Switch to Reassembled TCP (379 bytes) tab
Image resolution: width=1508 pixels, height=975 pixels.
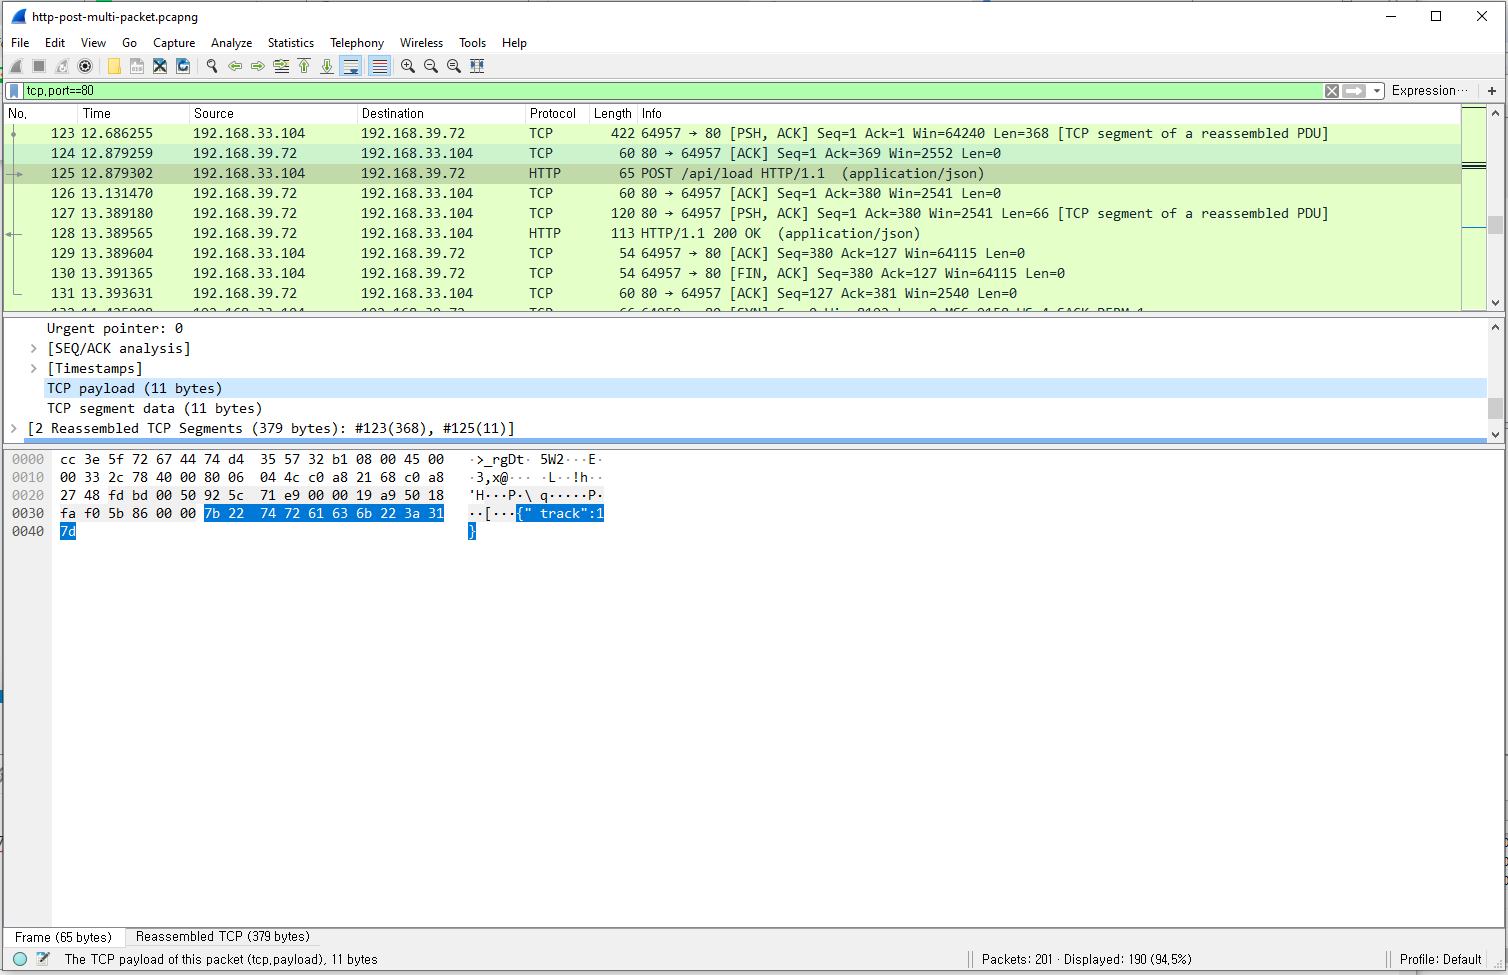point(223,937)
